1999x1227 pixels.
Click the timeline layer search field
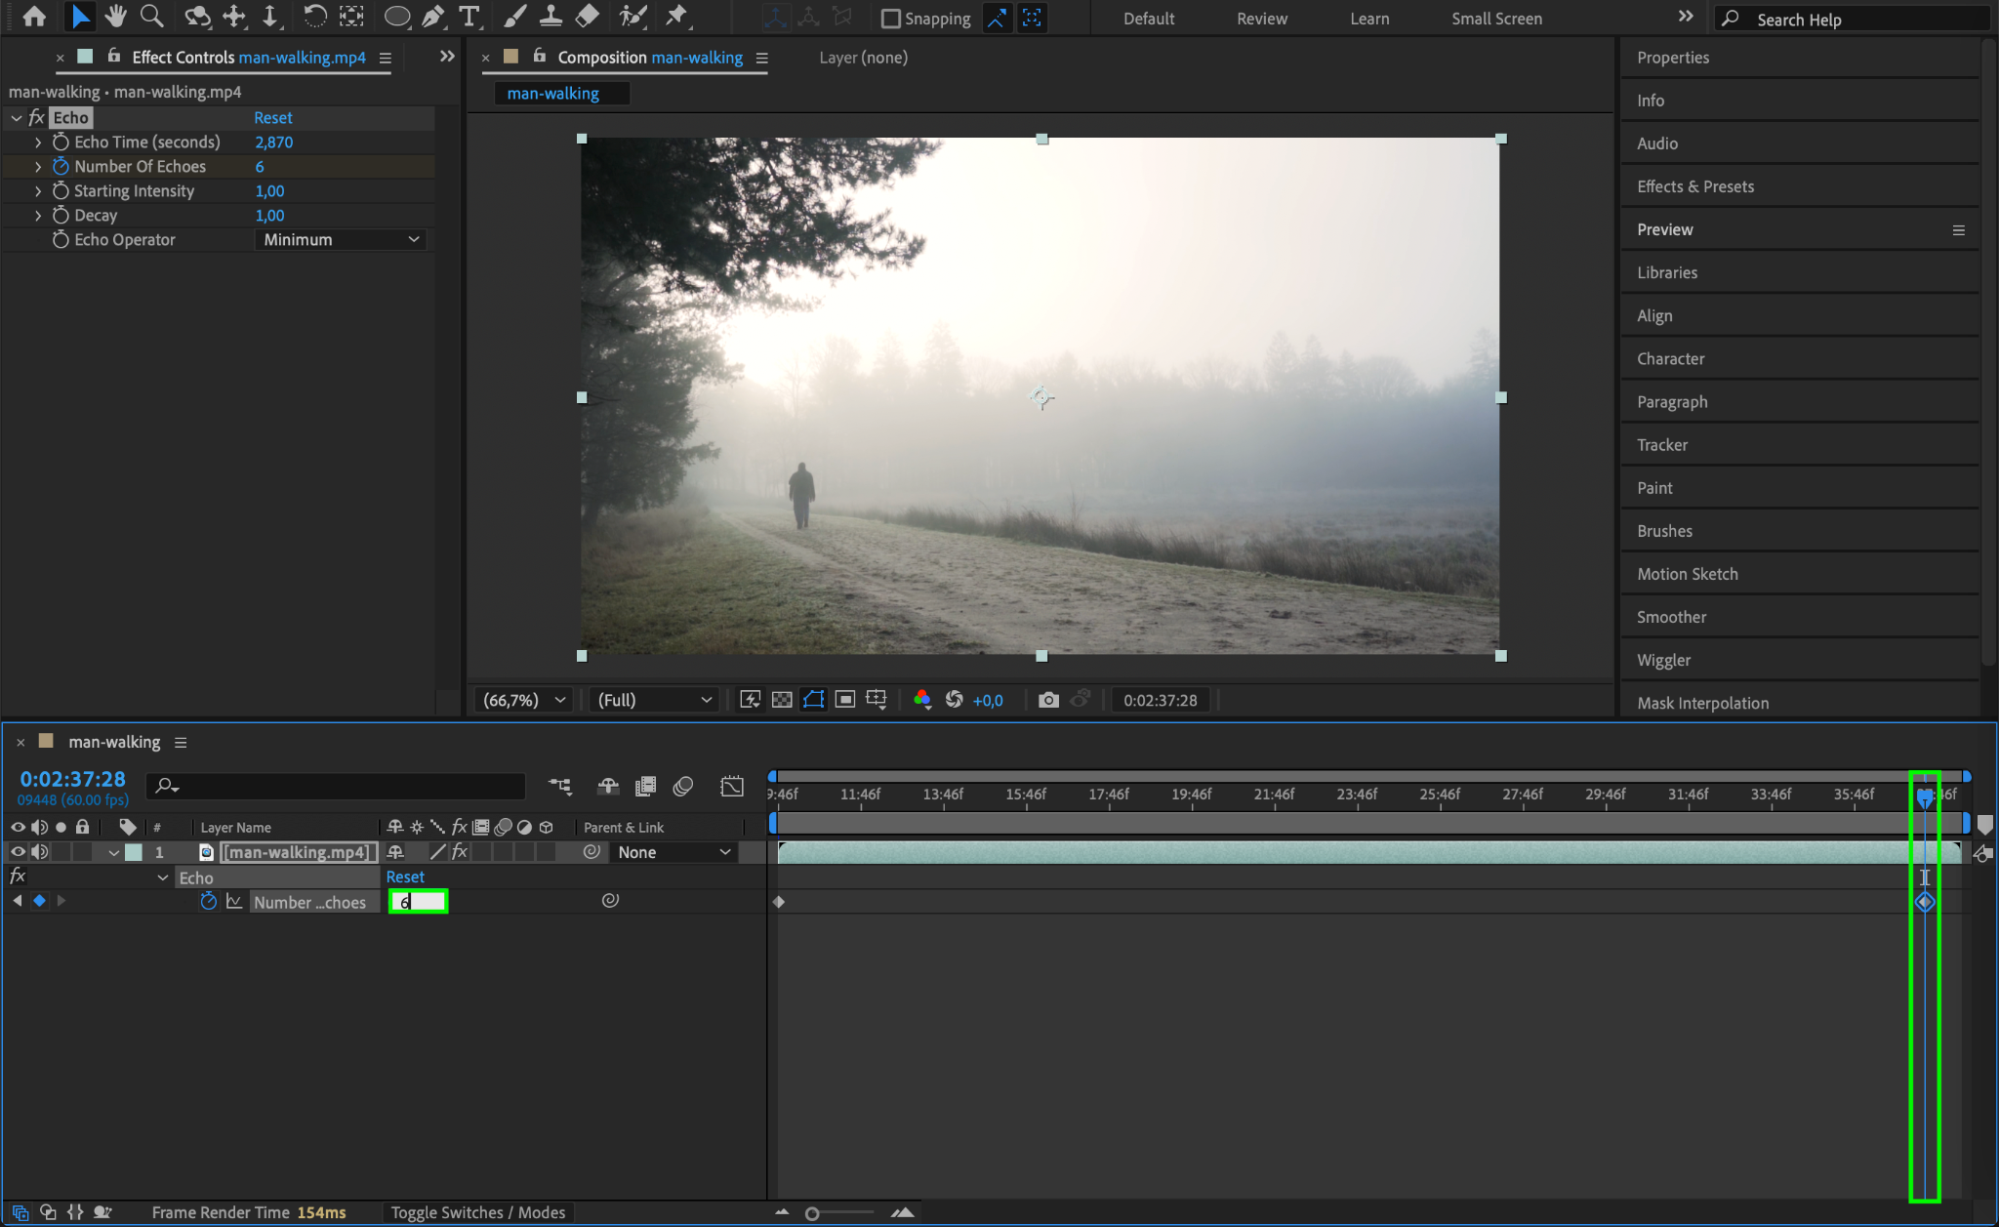(x=340, y=786)
